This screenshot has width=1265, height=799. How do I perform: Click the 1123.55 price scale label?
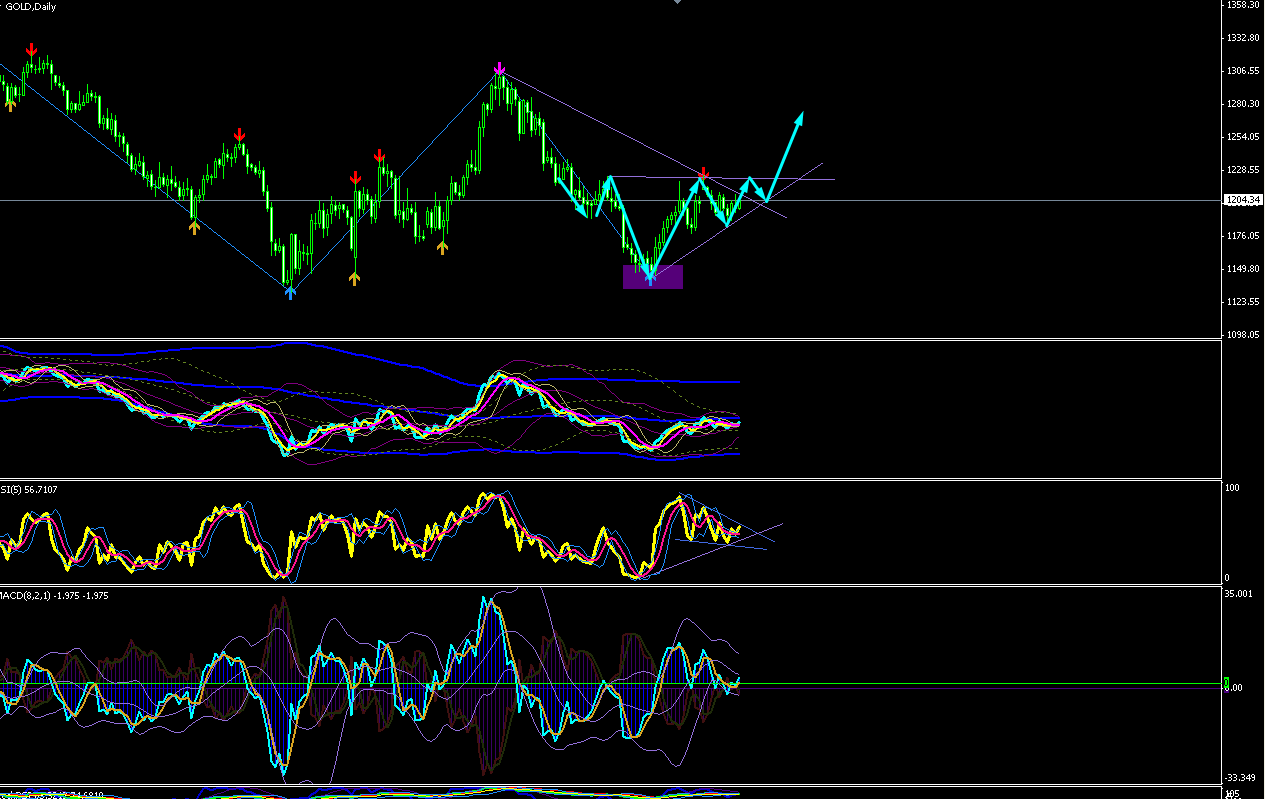[1243, 302]
